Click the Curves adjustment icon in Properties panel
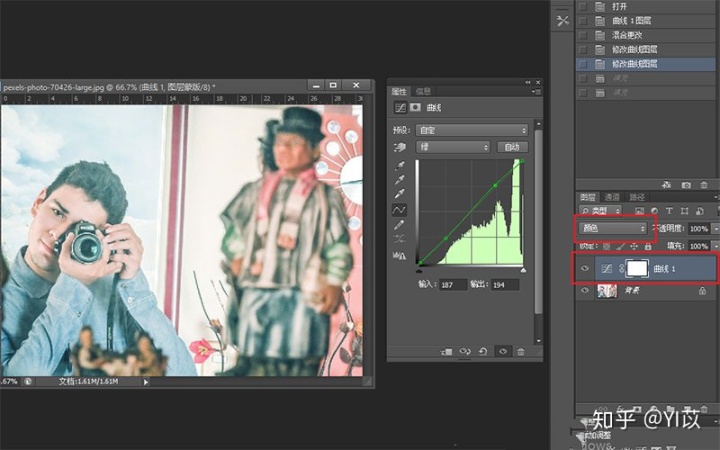This screenshot has height=450, width=720. point(400,107)
